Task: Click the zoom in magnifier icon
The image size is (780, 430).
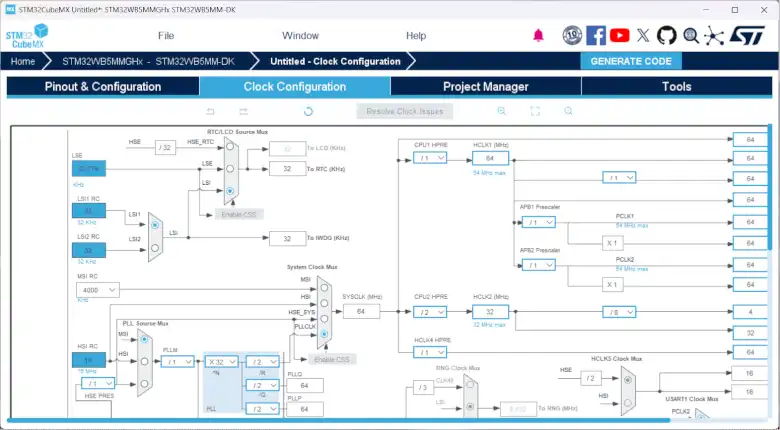Action: pyautogui.click(x=502, y=111)
